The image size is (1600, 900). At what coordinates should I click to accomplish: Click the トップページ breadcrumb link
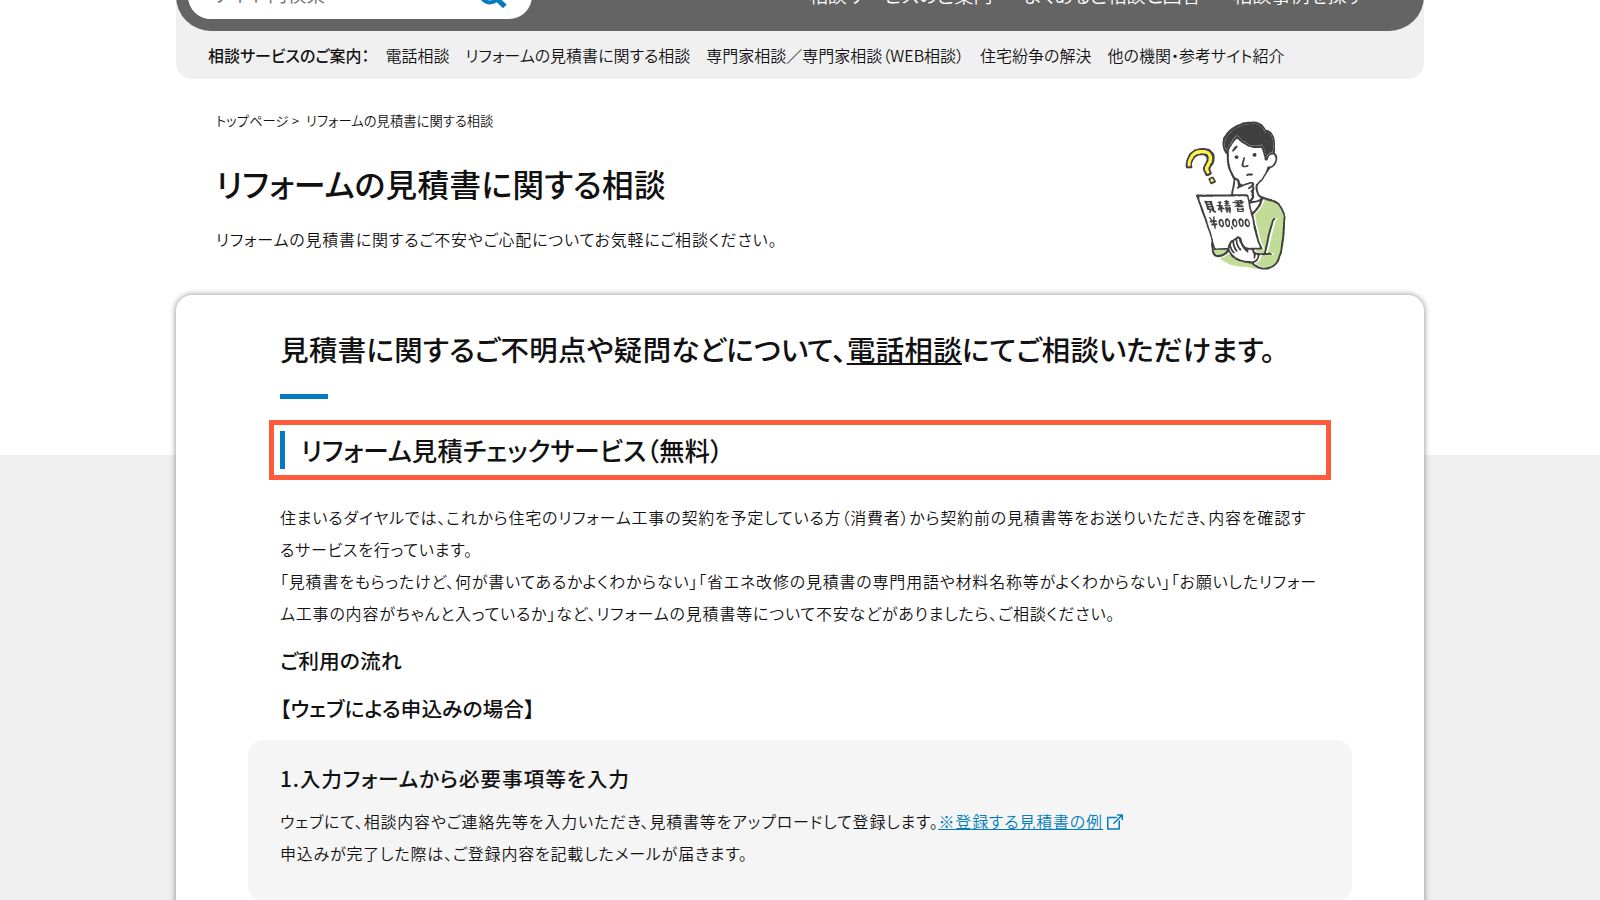(252, 121)
